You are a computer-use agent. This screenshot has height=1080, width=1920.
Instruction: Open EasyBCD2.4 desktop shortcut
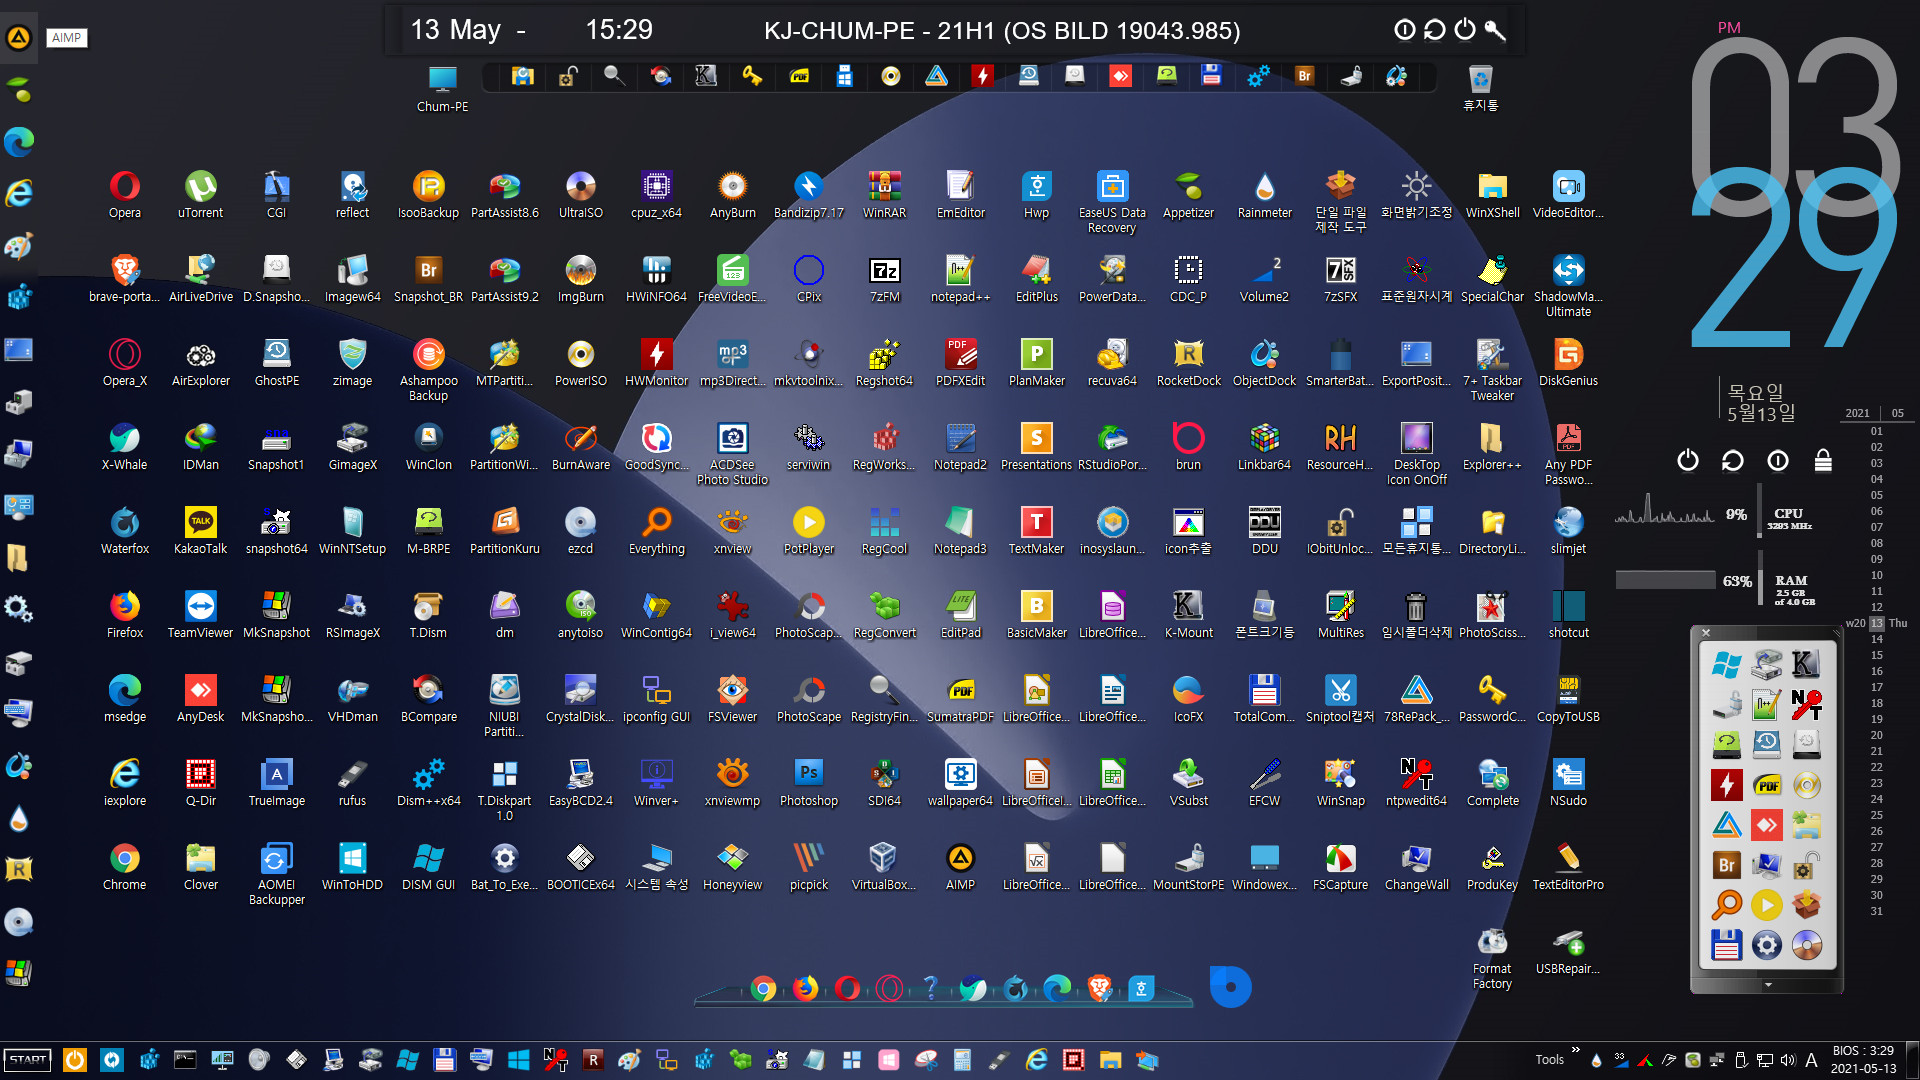click(581, 782)
